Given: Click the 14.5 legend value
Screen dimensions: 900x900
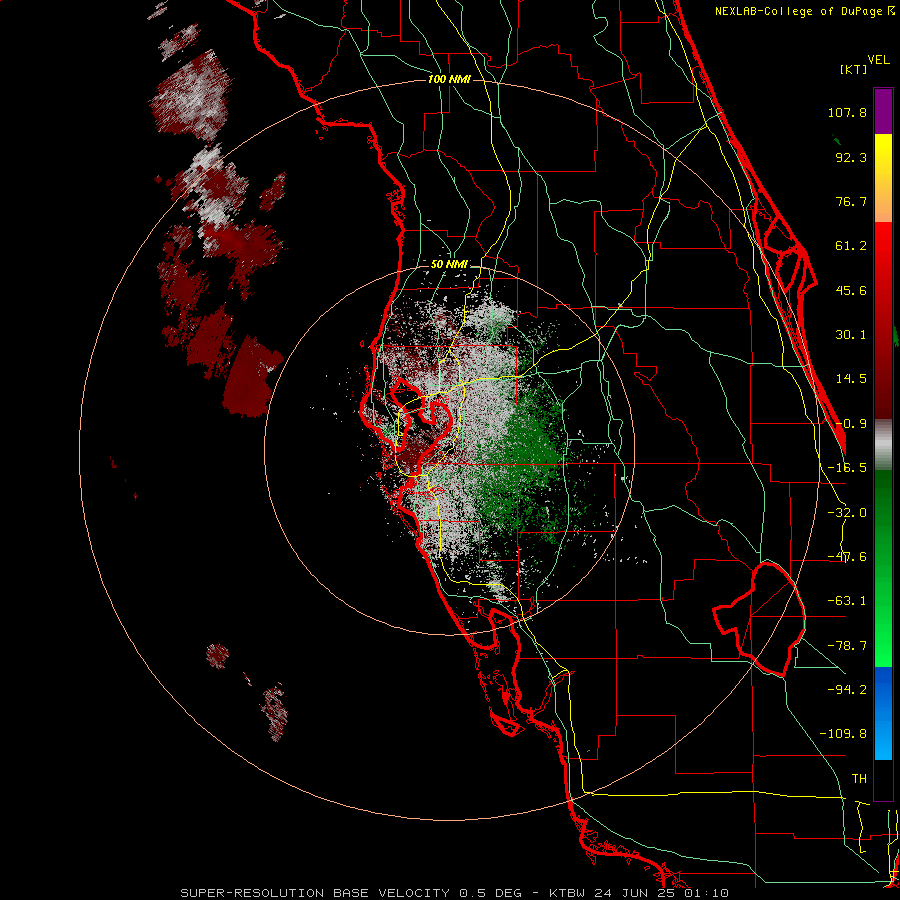Looking at the screenshot, I should [x=851, y=379].
